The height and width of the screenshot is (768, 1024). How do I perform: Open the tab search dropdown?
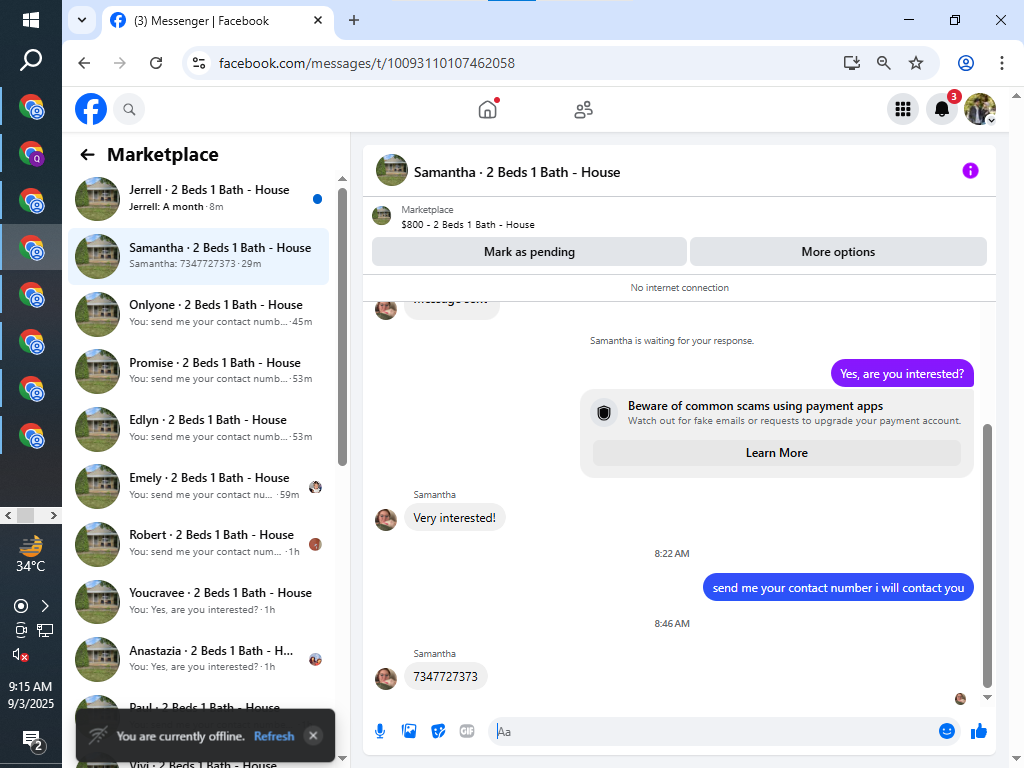[x=82, y=20]
